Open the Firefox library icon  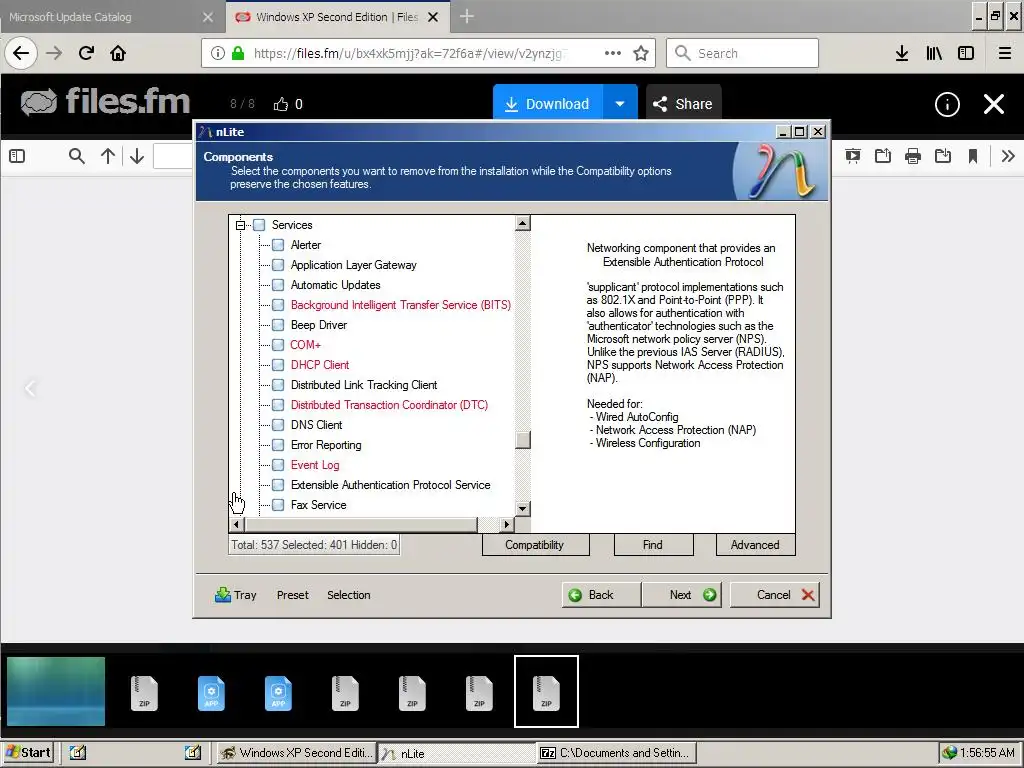[x=934, y=53]
